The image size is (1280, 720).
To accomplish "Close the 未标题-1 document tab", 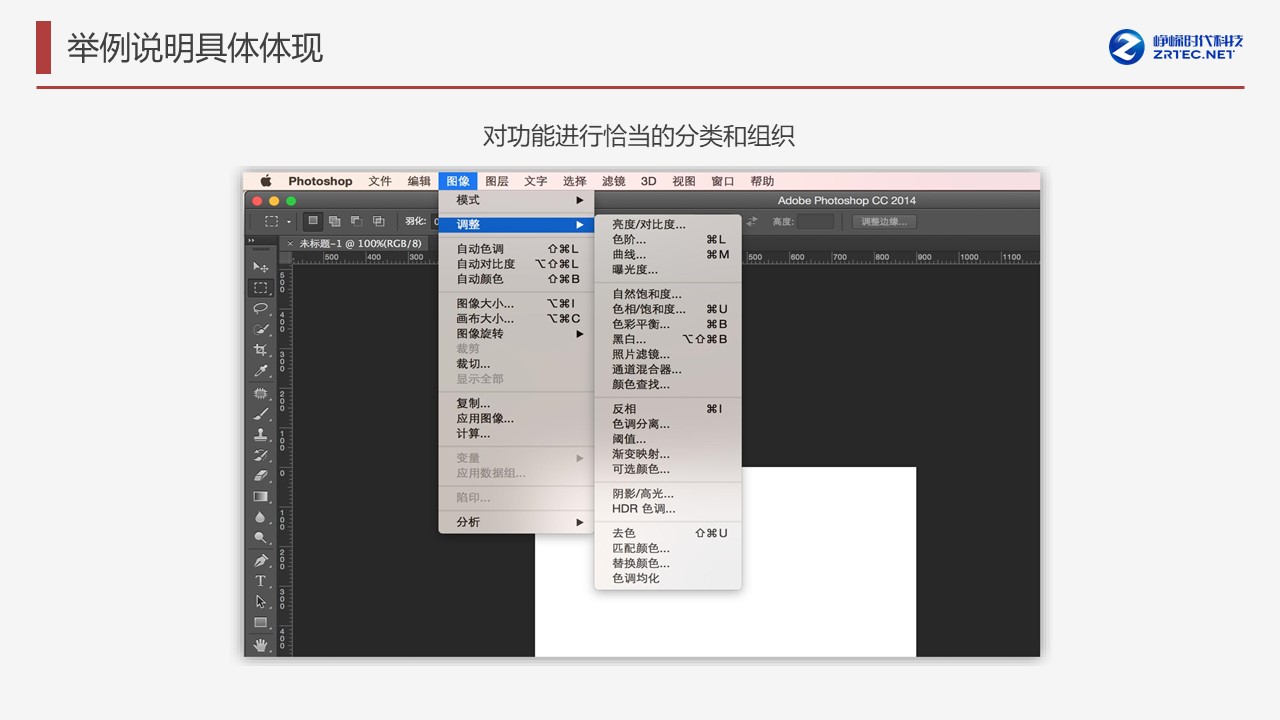I will tap(290, 243).
